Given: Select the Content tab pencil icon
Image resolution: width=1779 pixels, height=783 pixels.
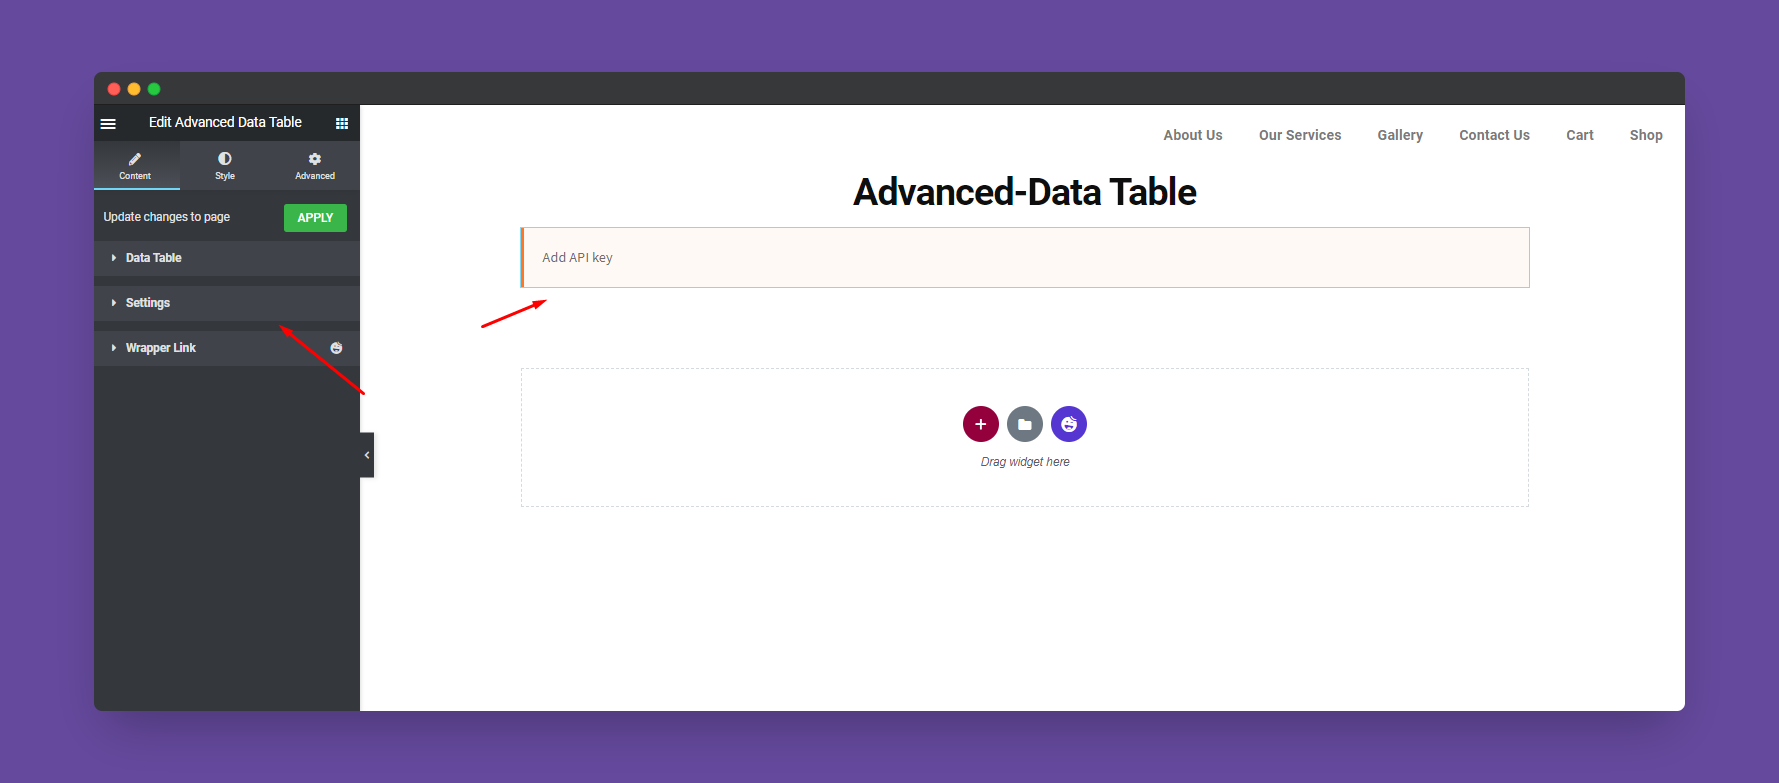Looking at the screenshot, I should 136,165.
